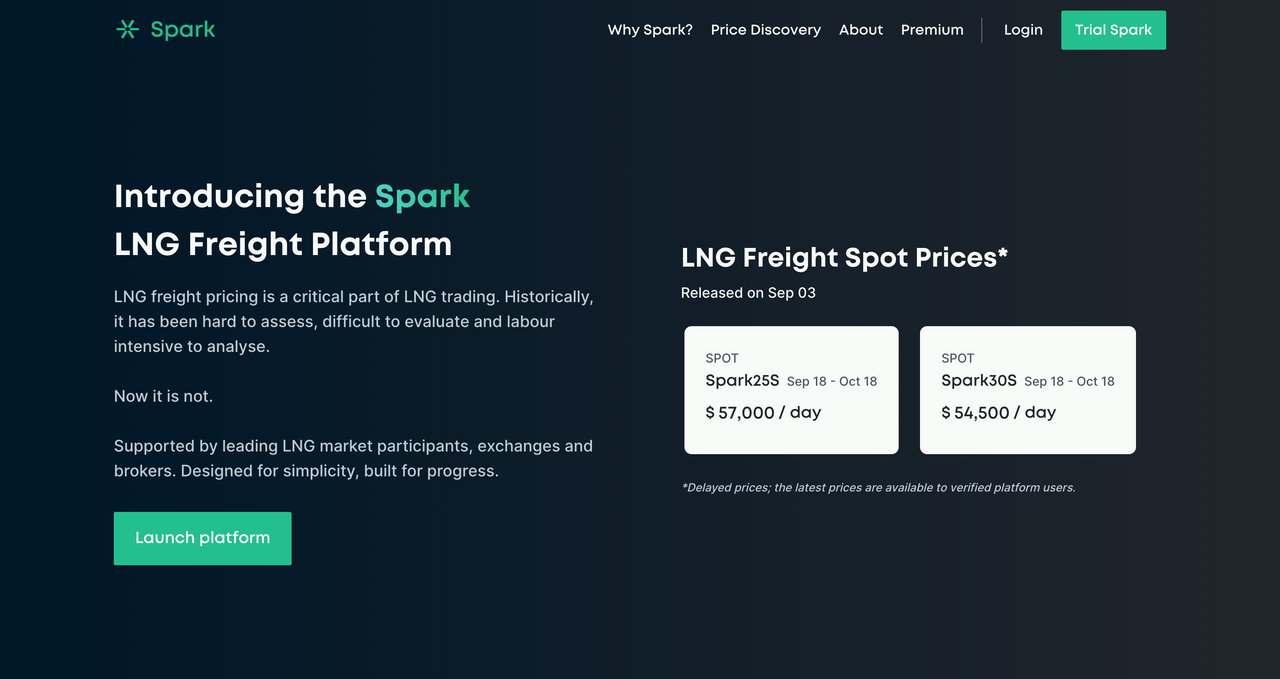Select the SPOT label on Spark30S card
1280x679 pixels.
point(957,358)
